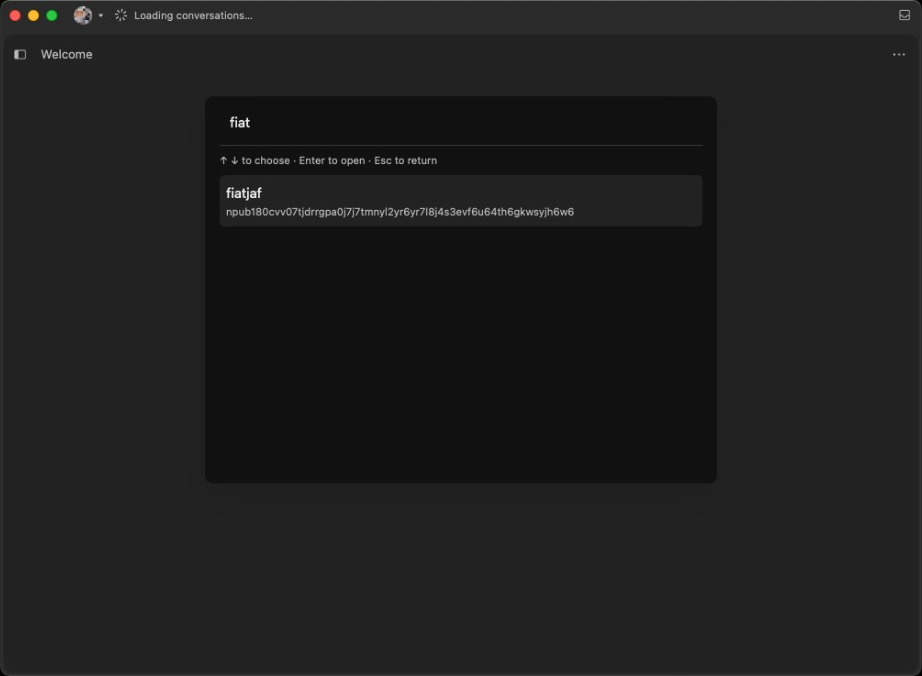The image size is (922, 676).
Task: Minimize window with yellow button
Action: pos(34,15)
